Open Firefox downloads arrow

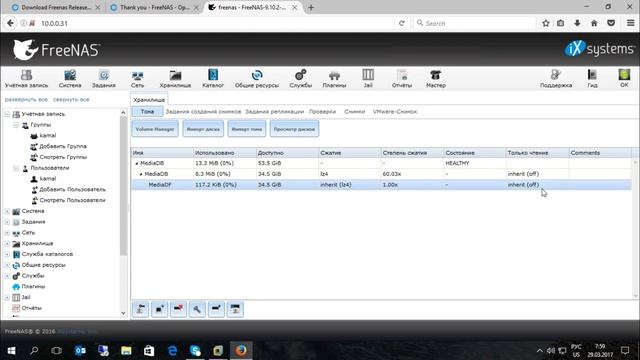click(577, 23)
